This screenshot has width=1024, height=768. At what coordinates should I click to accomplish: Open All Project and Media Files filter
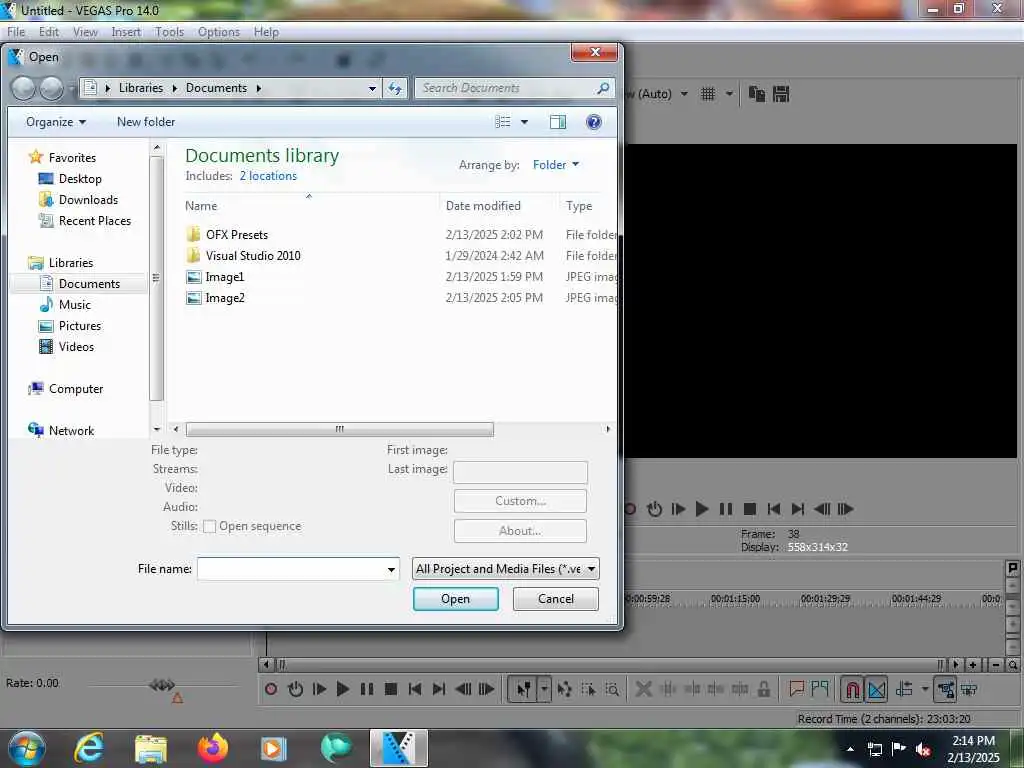[505, 569]
